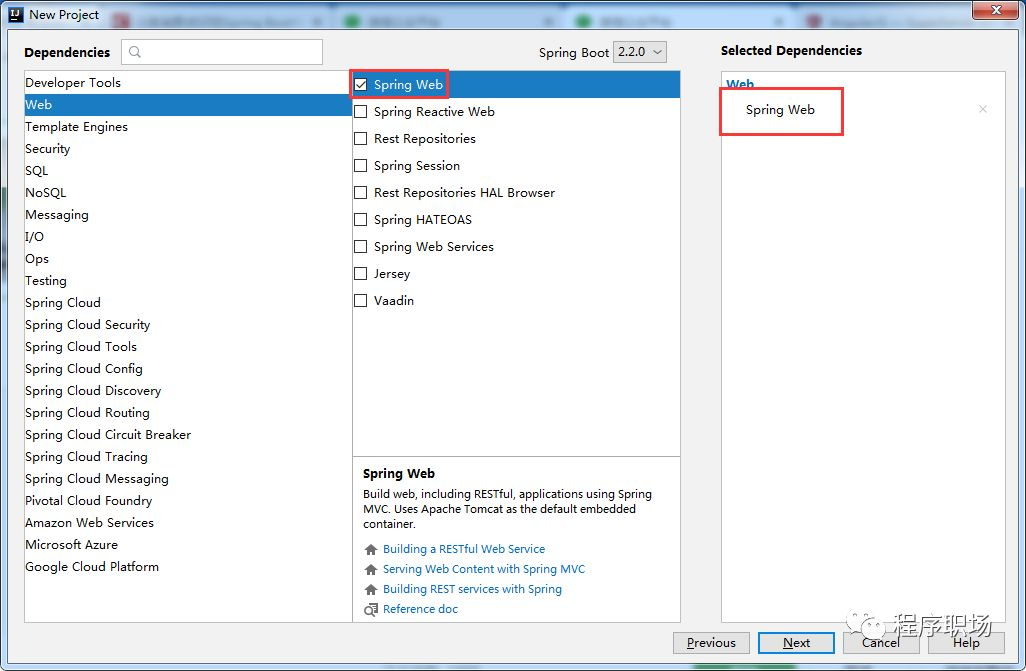Open Serving Web Content with Spring MVC
The width and height of the screenshot is (1026, 671).
coord(484,570)
